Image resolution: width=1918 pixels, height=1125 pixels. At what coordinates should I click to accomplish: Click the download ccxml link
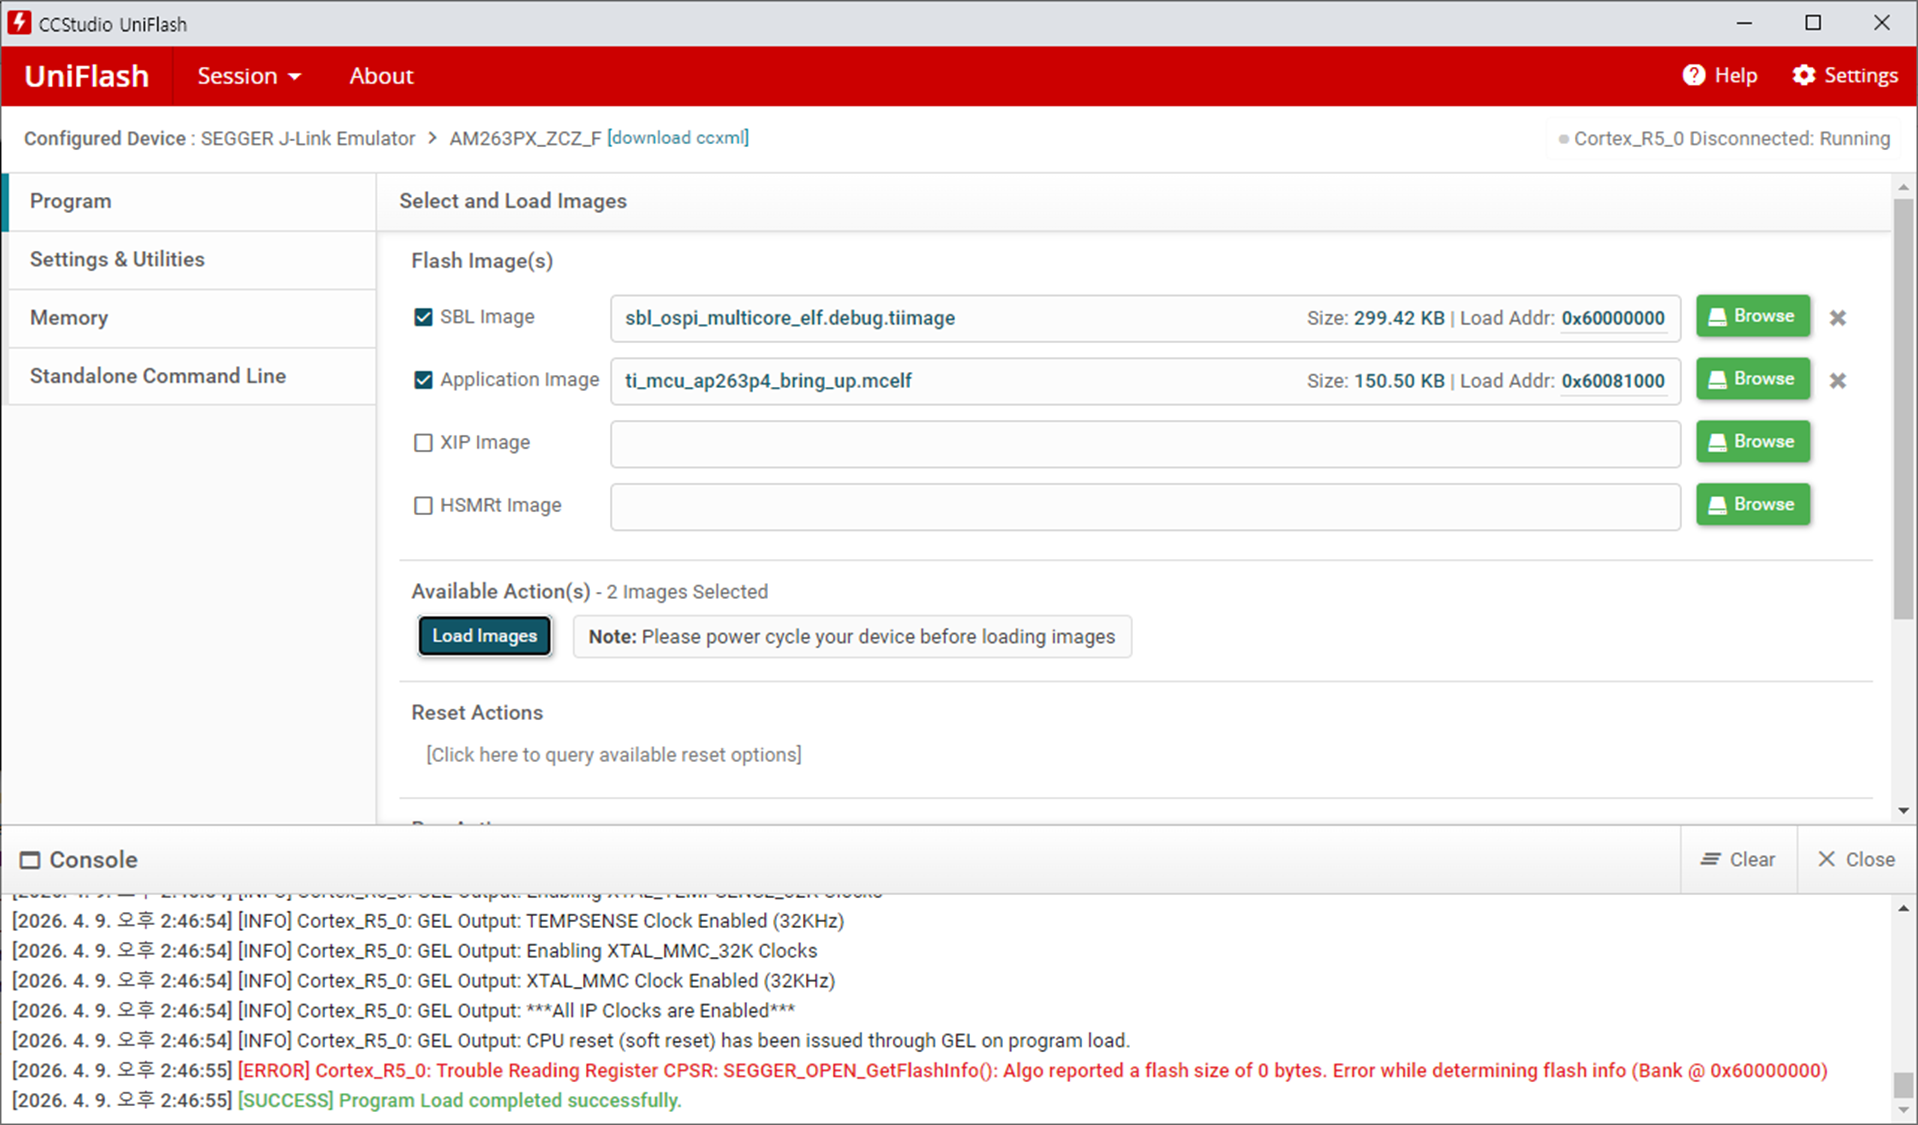pyautogui.click(x=678, y=138)
